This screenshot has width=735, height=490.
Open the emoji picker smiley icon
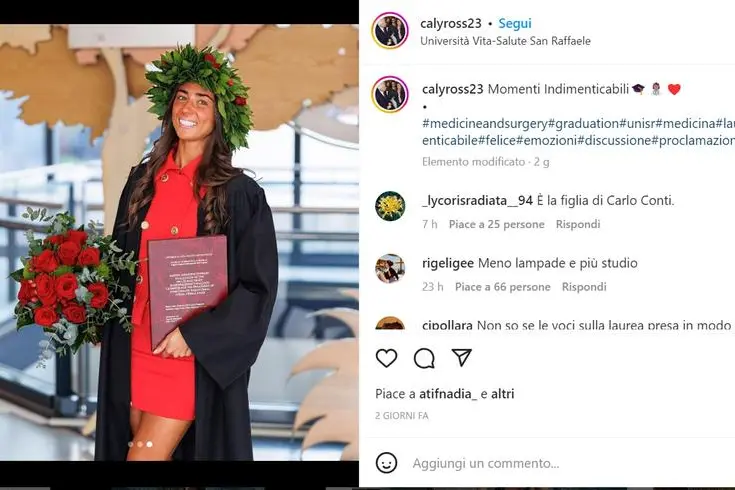[x=386, y=463]
